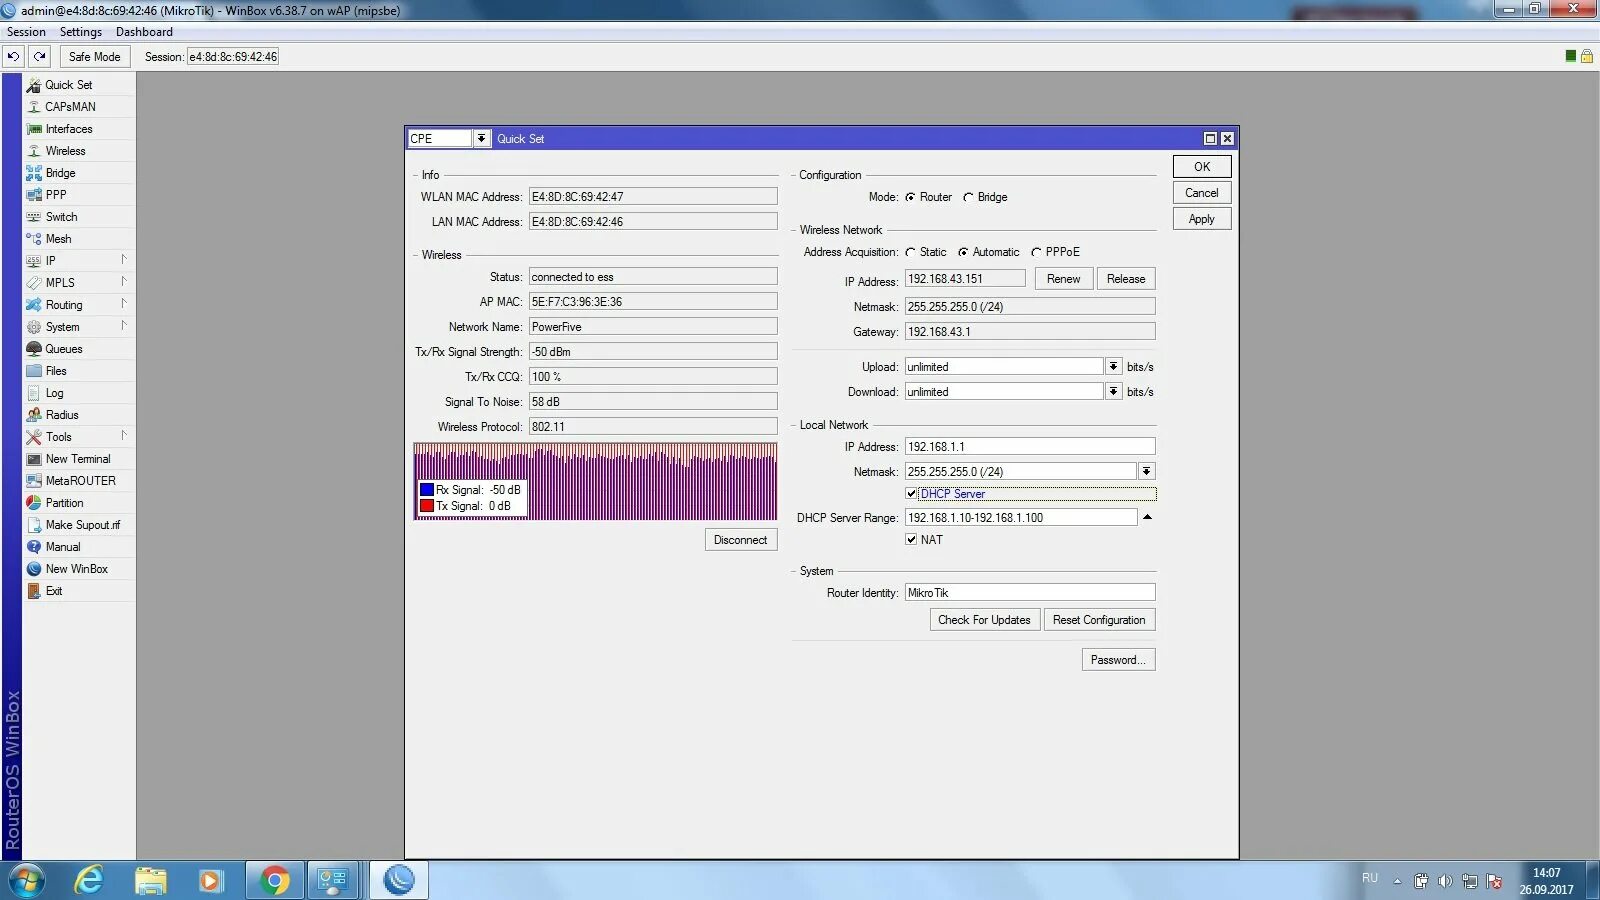Open the Local Network Netmask dropdown

point(1146,471)
